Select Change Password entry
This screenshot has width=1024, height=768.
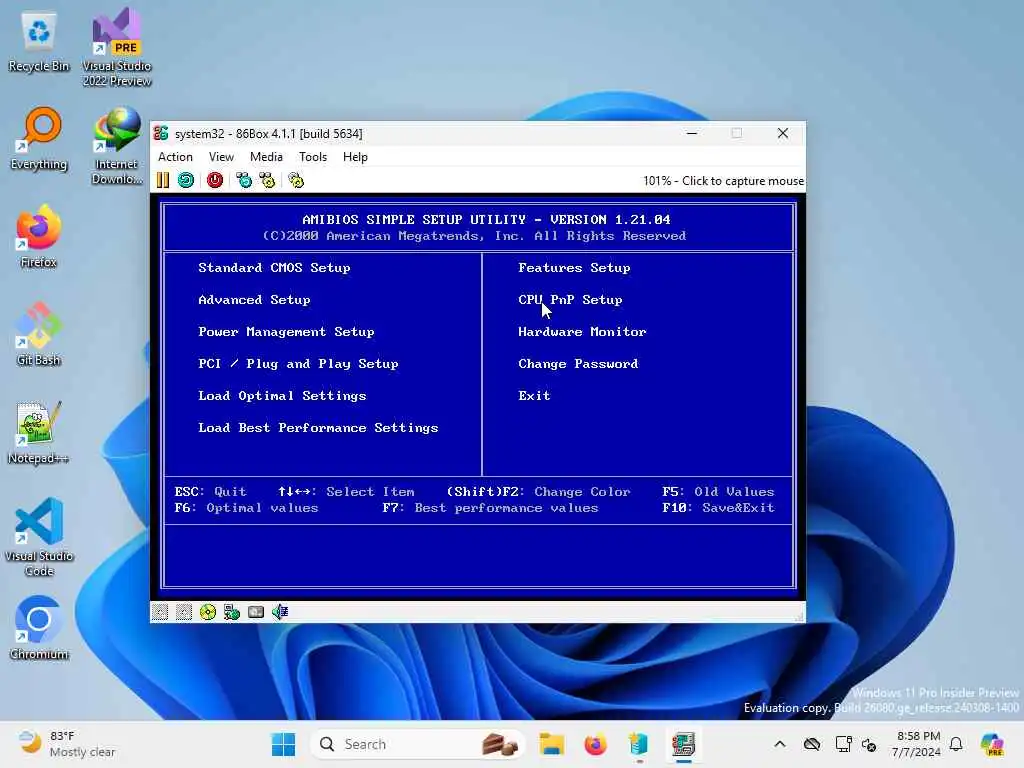(x=578, y=364)
